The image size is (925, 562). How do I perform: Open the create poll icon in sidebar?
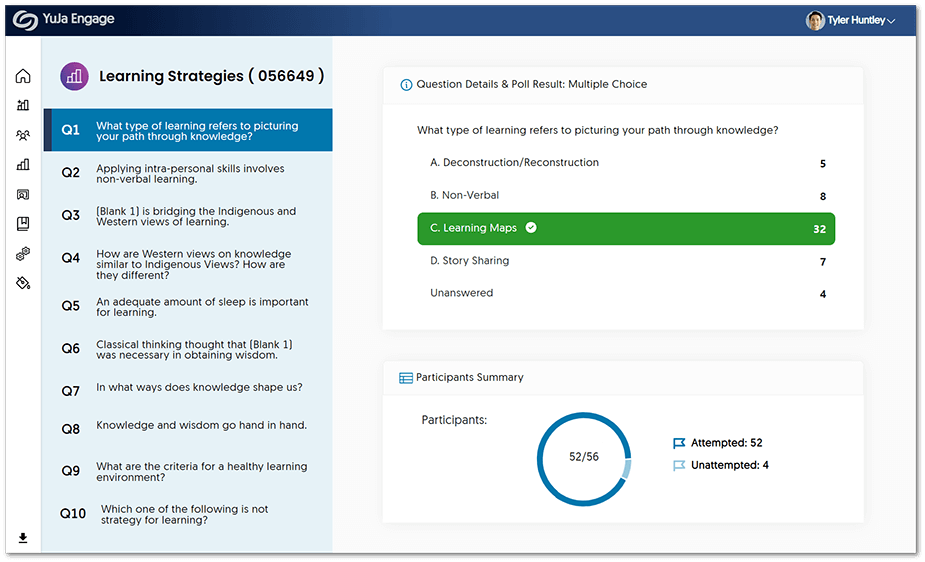(x=23, y=105)
